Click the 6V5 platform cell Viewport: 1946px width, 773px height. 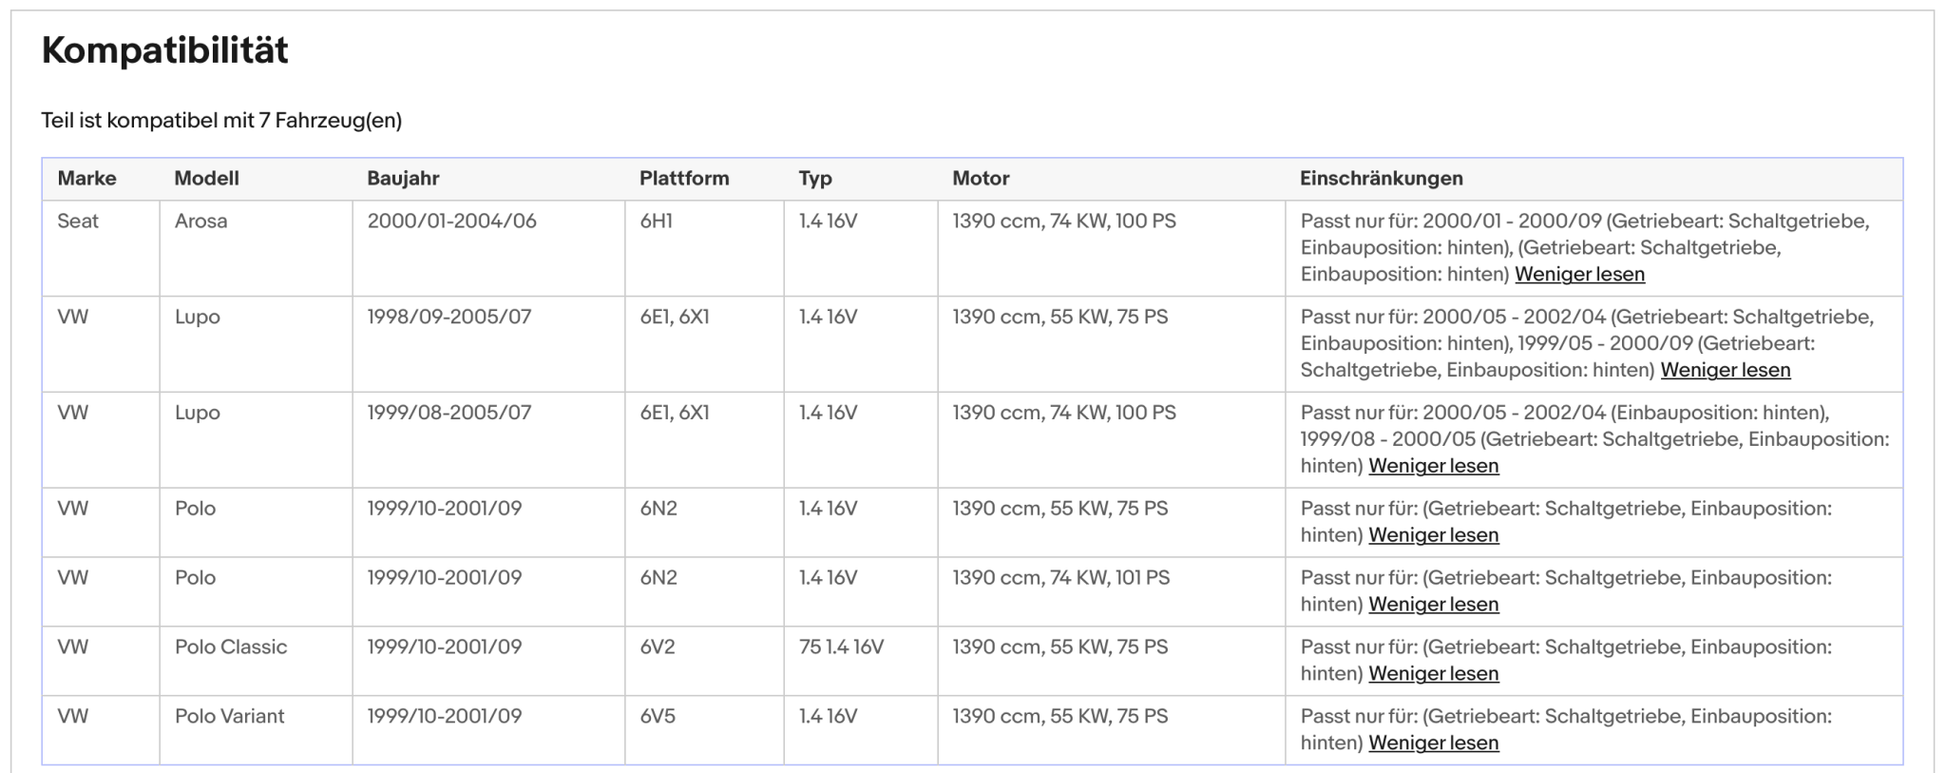pos(658,716)
